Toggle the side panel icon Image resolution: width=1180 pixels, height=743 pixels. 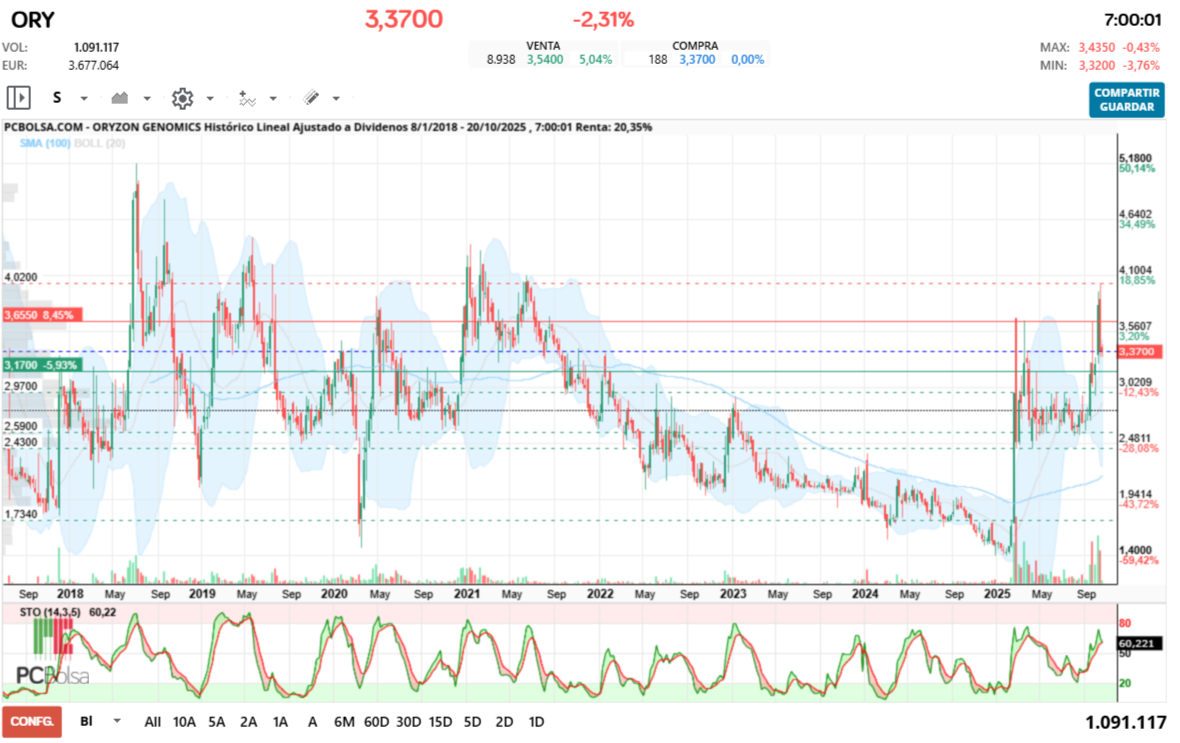pos(18,98)
